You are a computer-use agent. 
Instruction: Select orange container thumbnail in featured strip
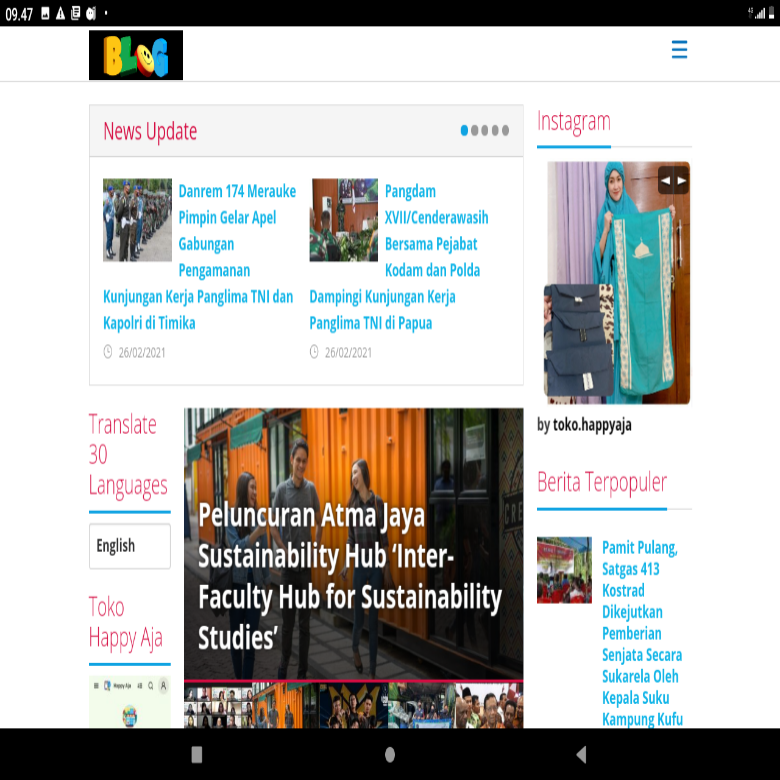pos(286,706)
